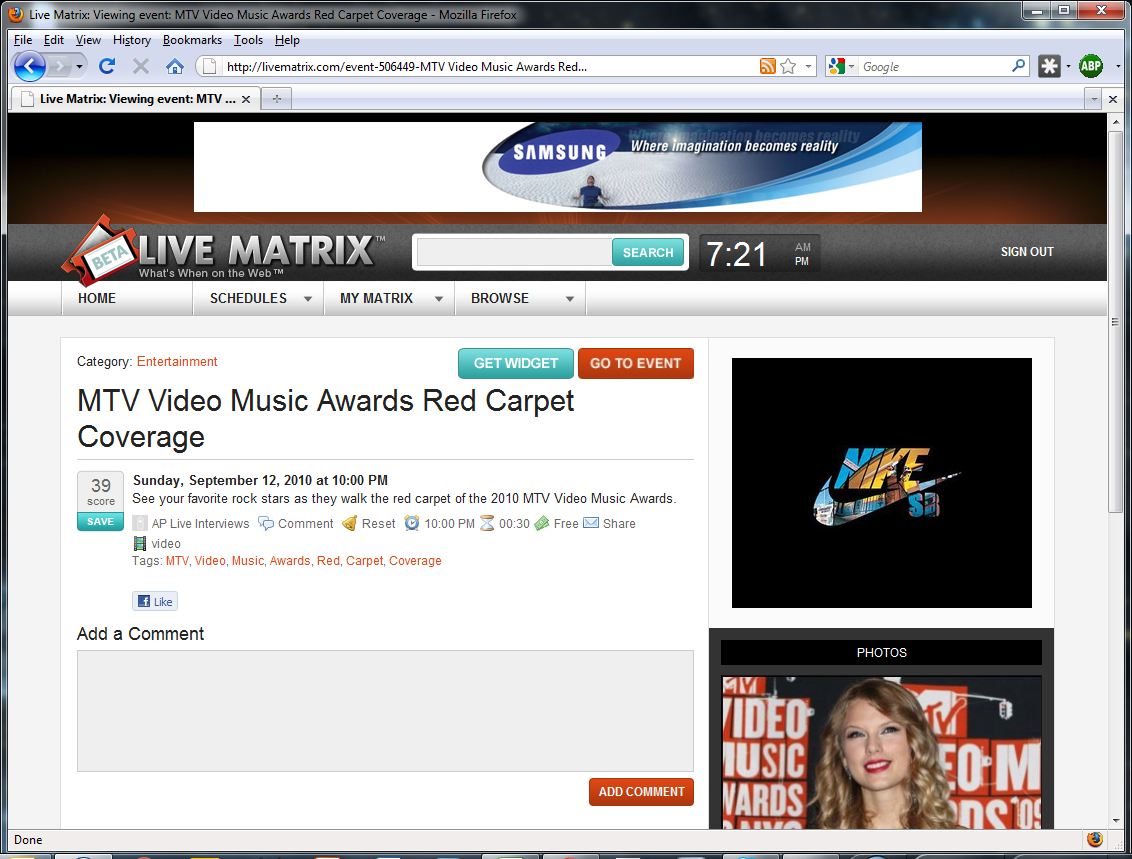The width and height of the screenshot is (1132, 859).
Task: Open the View menu
Action: point(88,40)
